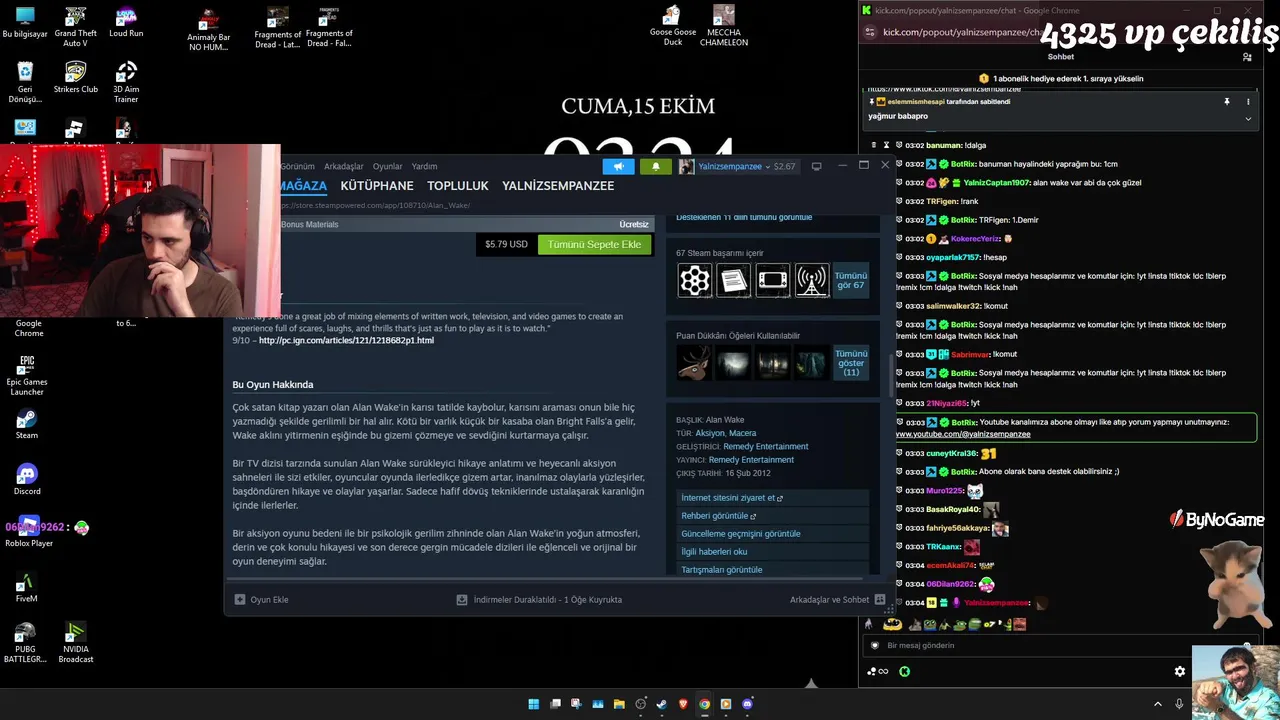Open Yalnizsempanzee account dropdown in Steam

pyautogui.click(x=738, y=166)
